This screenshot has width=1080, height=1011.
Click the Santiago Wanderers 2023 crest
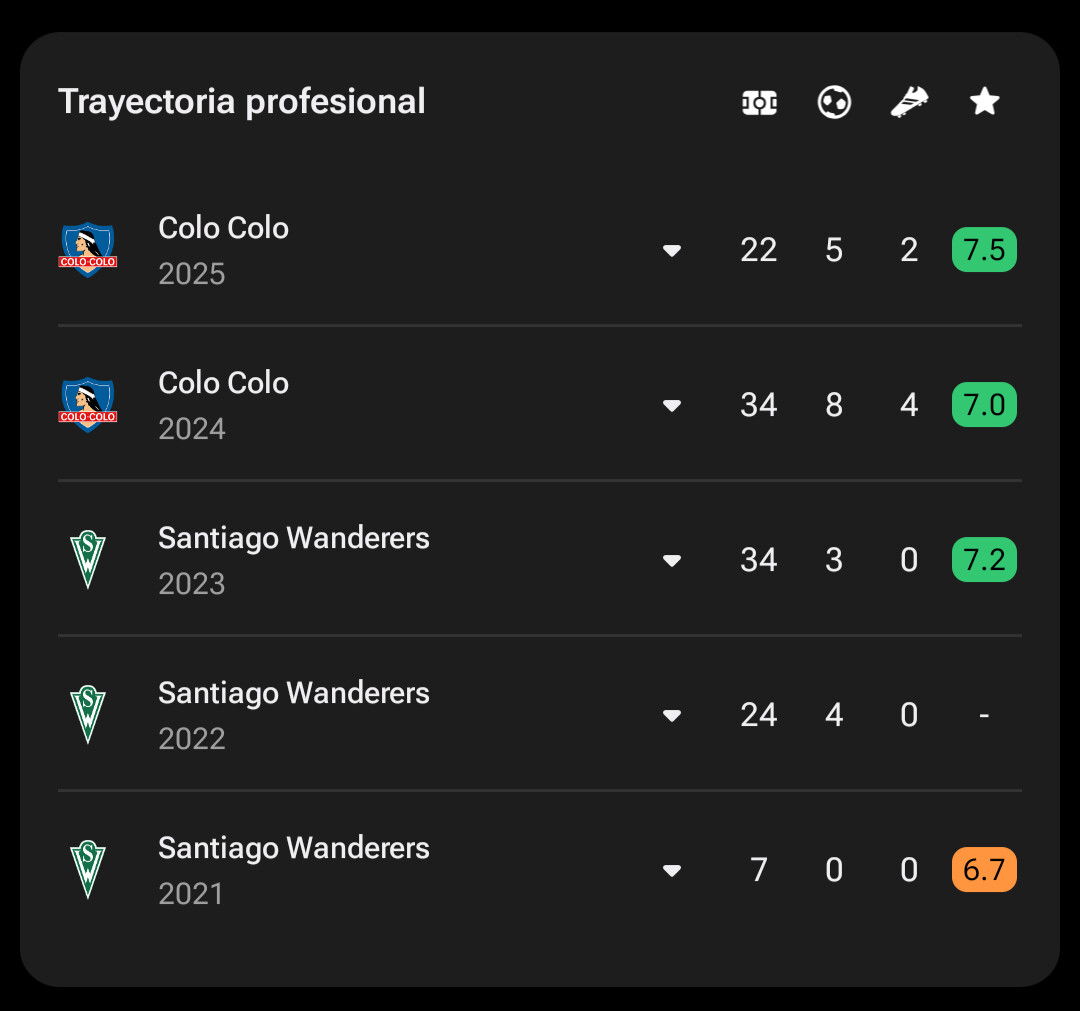pyautogui.click(x=87, y=559)
